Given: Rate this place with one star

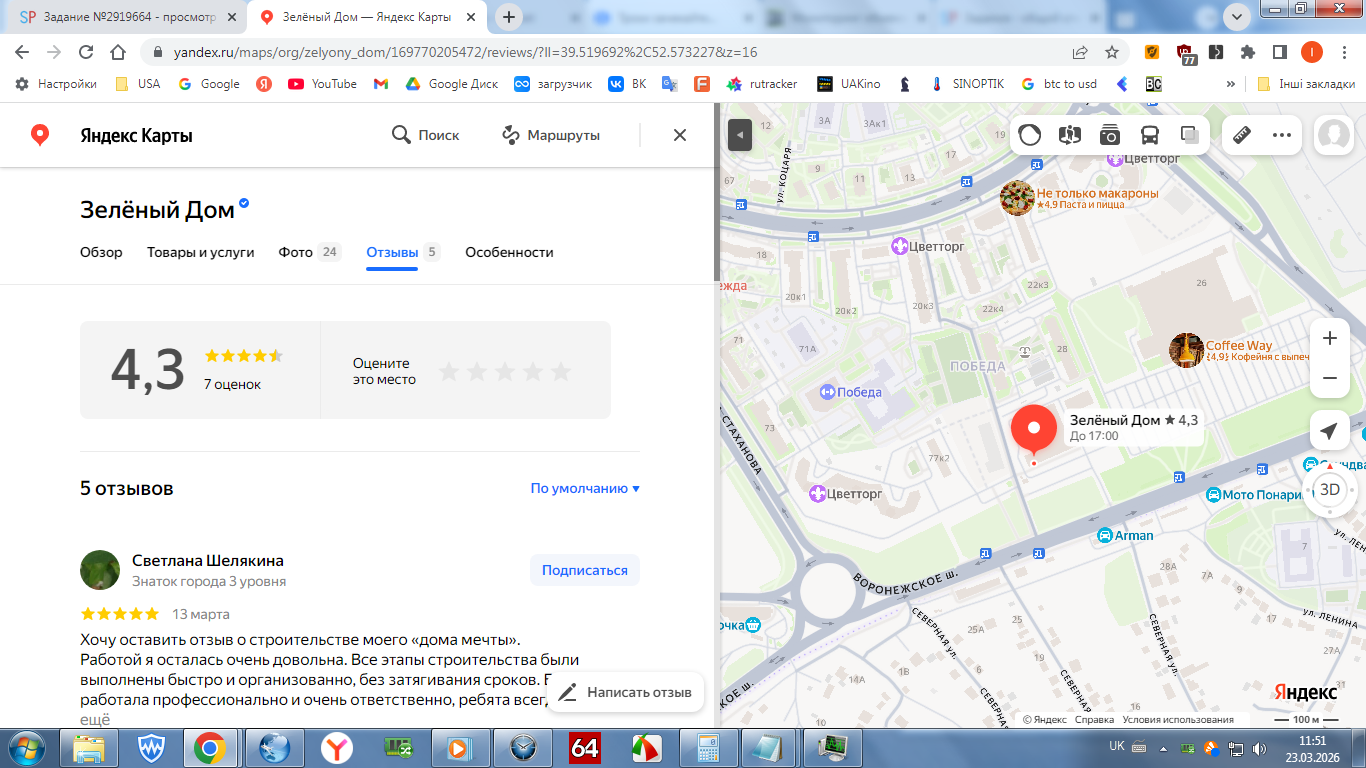Looking at the screenshot, I should tap(449, 372).
